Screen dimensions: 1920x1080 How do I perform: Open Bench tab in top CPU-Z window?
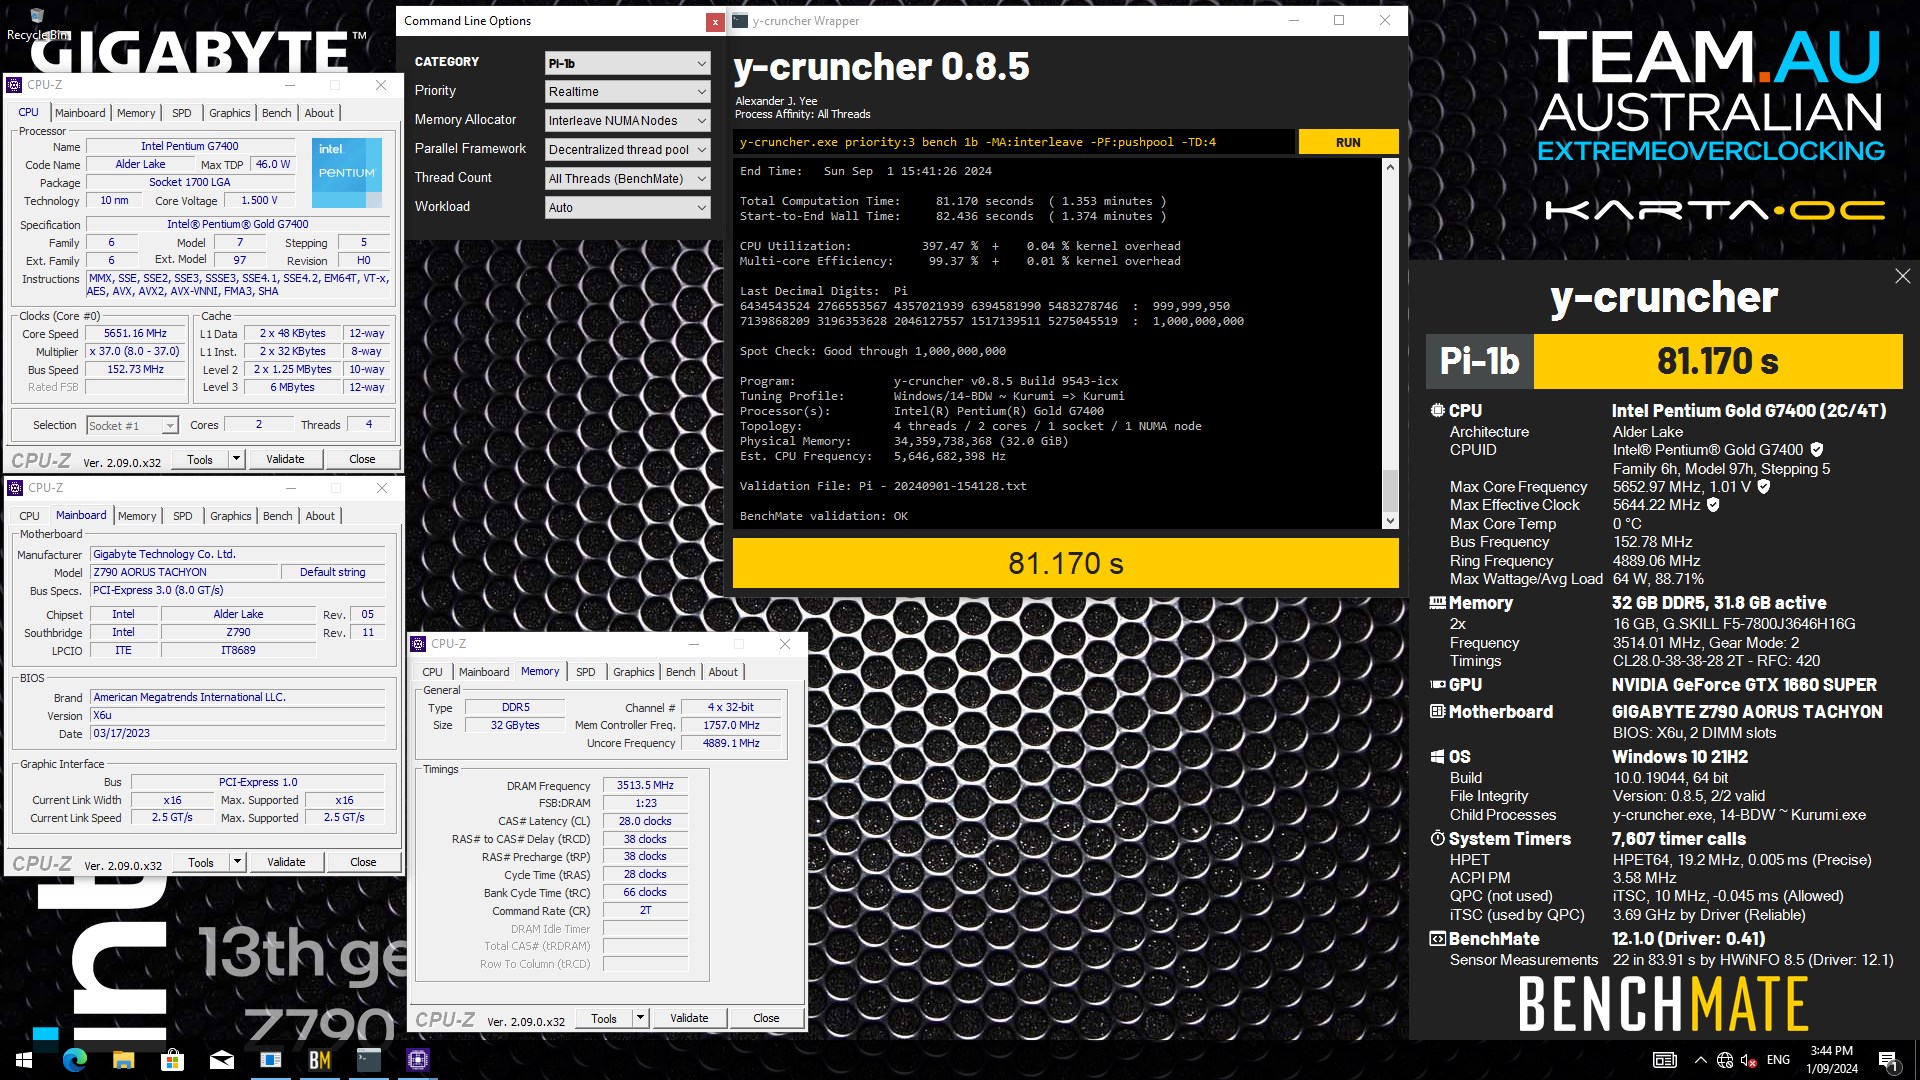click(277, 113)
